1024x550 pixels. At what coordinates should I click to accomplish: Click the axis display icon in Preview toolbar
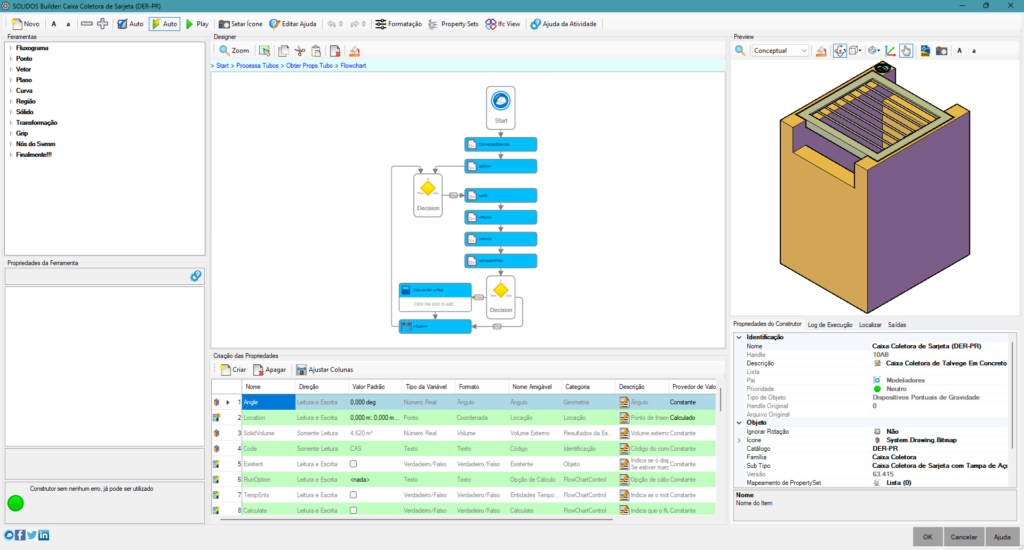coord(889,50)
